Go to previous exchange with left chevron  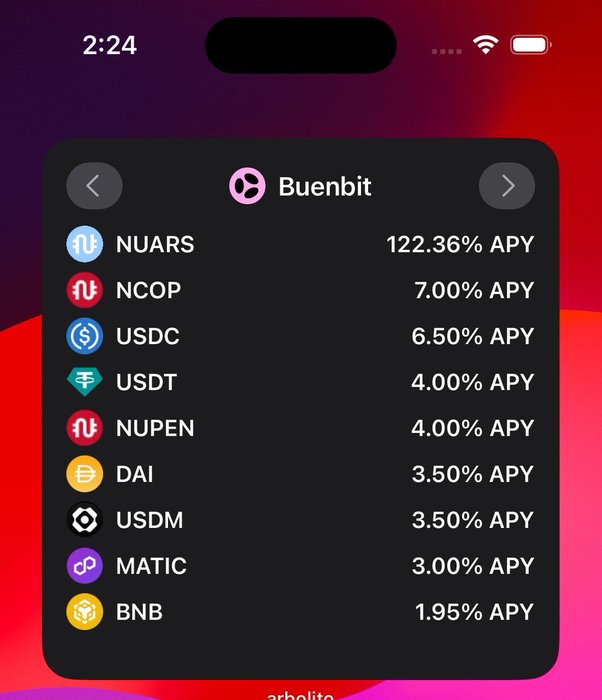pyautogui.click(x=94, y=186)
